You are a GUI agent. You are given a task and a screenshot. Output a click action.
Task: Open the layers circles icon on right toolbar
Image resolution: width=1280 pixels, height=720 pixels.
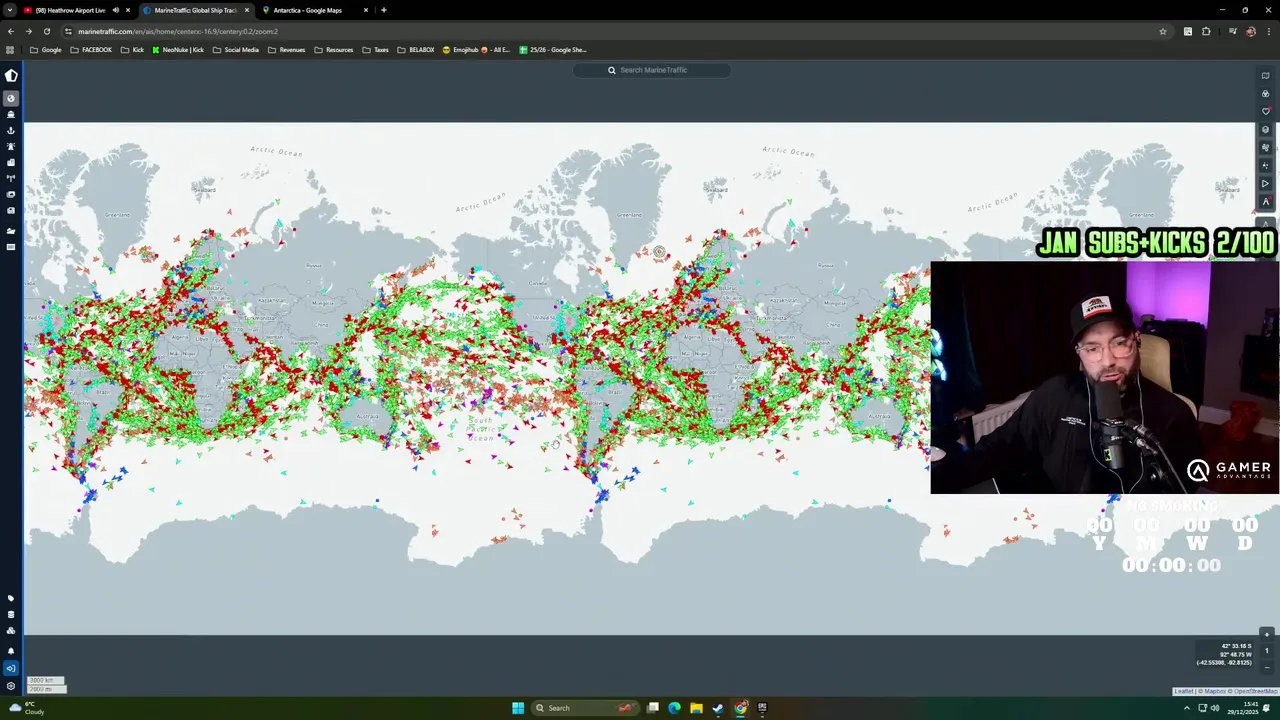1265,94
